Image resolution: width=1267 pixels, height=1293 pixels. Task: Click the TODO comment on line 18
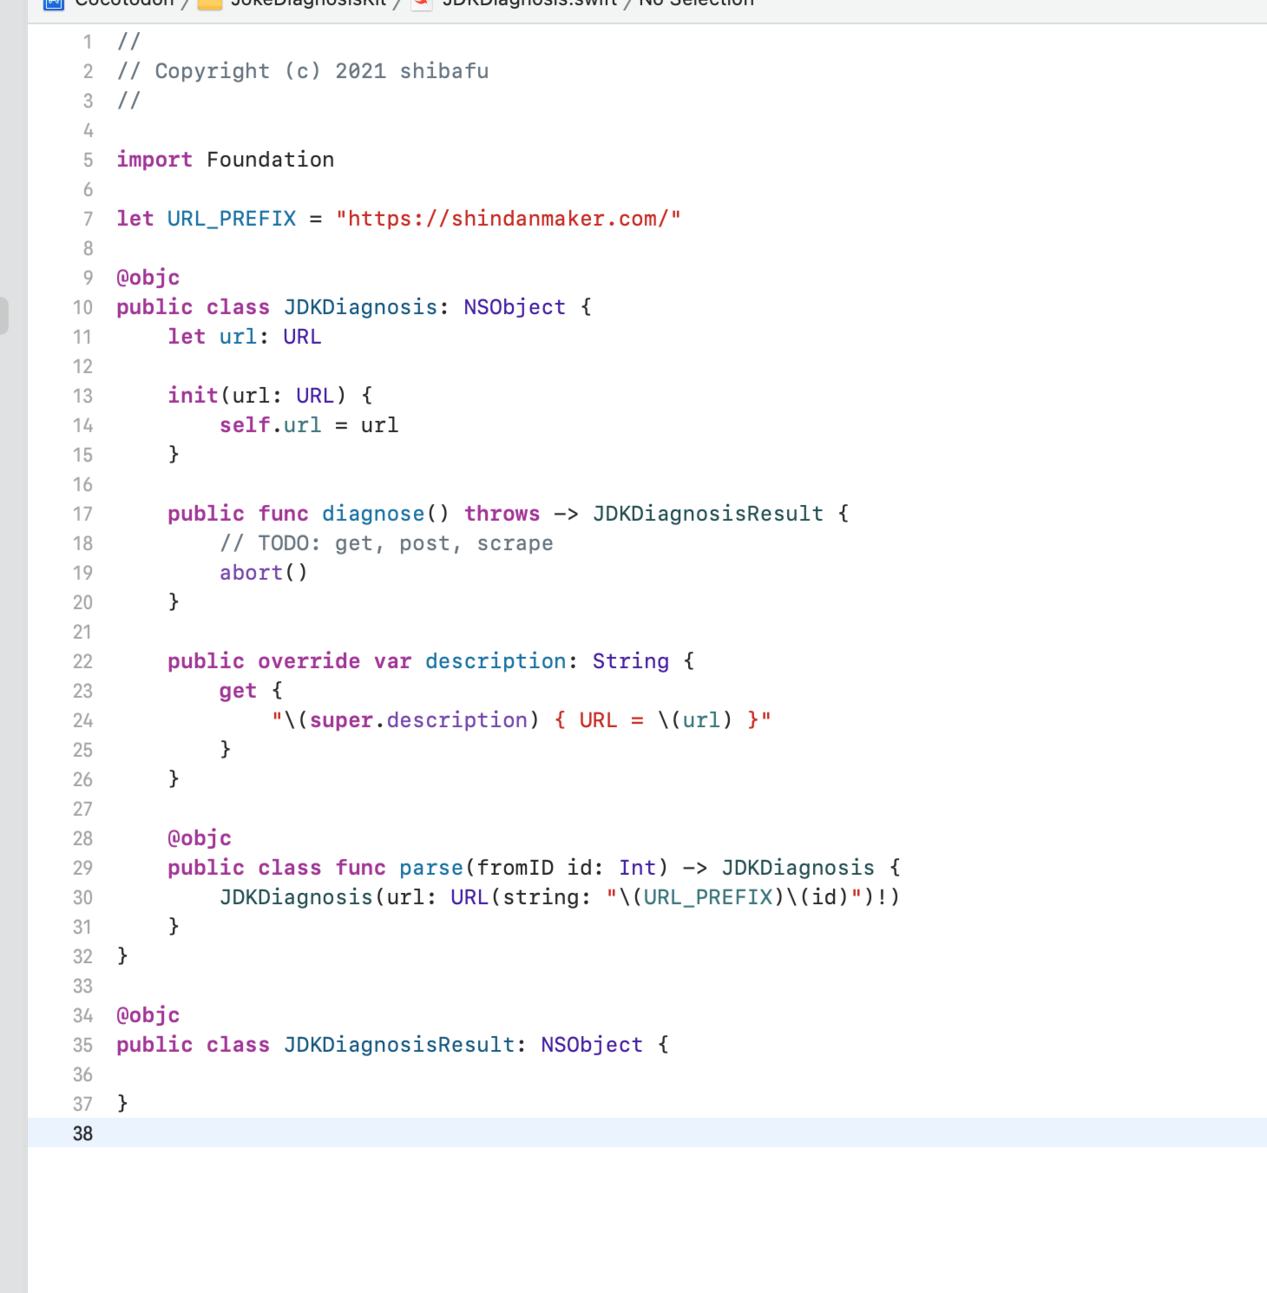click(386, 544)
